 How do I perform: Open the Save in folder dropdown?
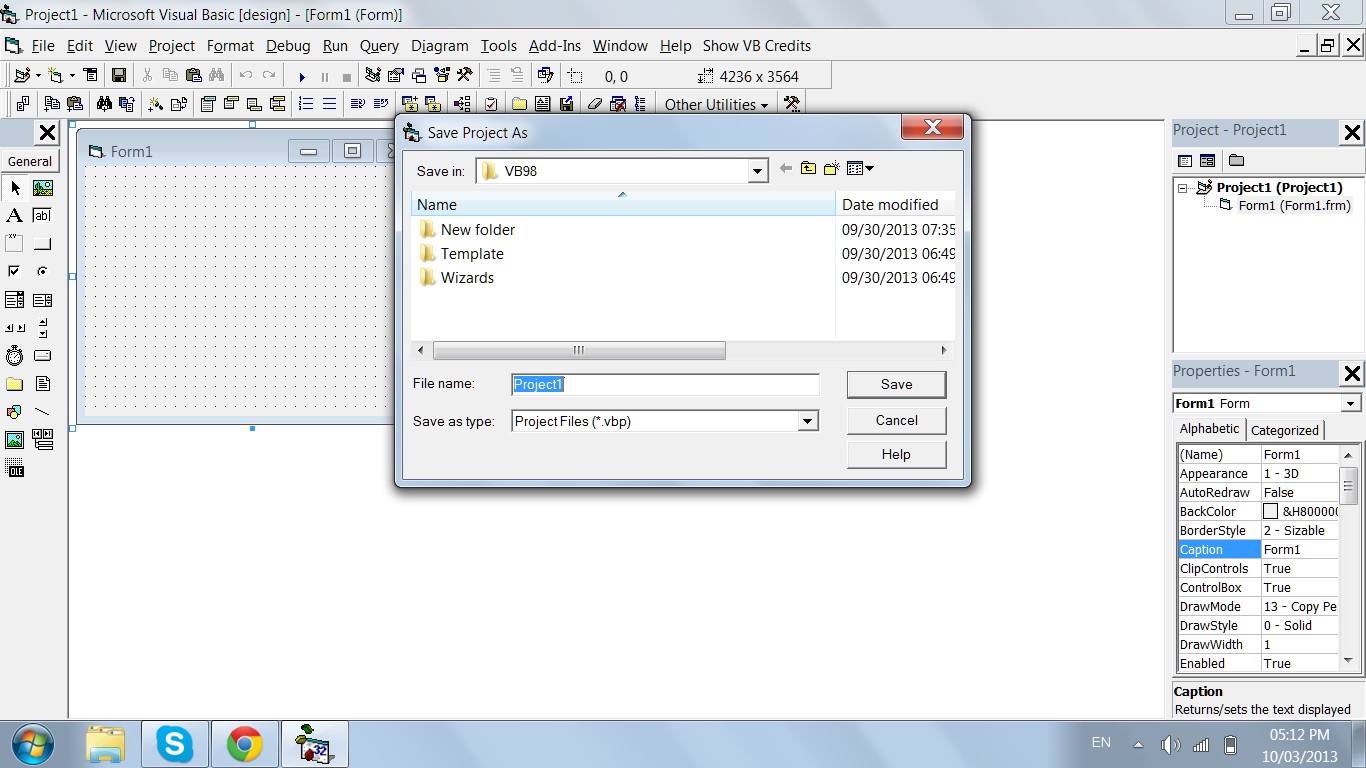tap(757, 171)
